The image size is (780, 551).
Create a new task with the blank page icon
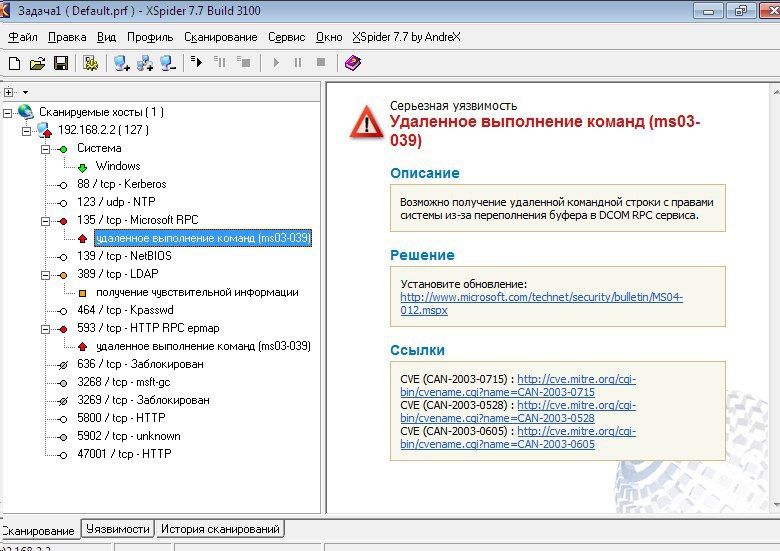[x=14, y=63]
